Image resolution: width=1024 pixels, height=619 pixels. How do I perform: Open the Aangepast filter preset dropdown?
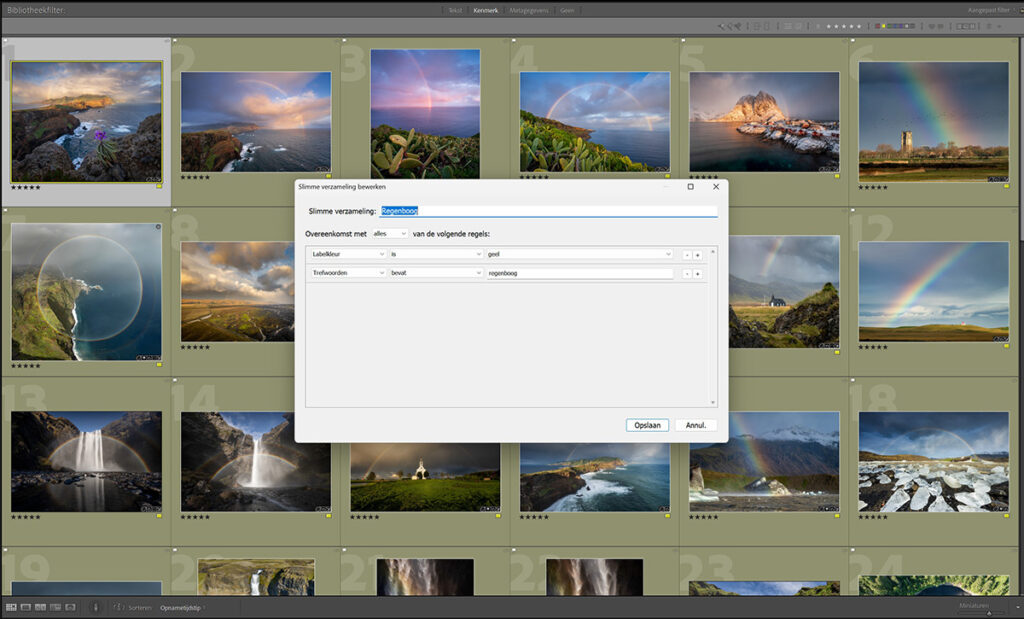[x=992, y=10]
